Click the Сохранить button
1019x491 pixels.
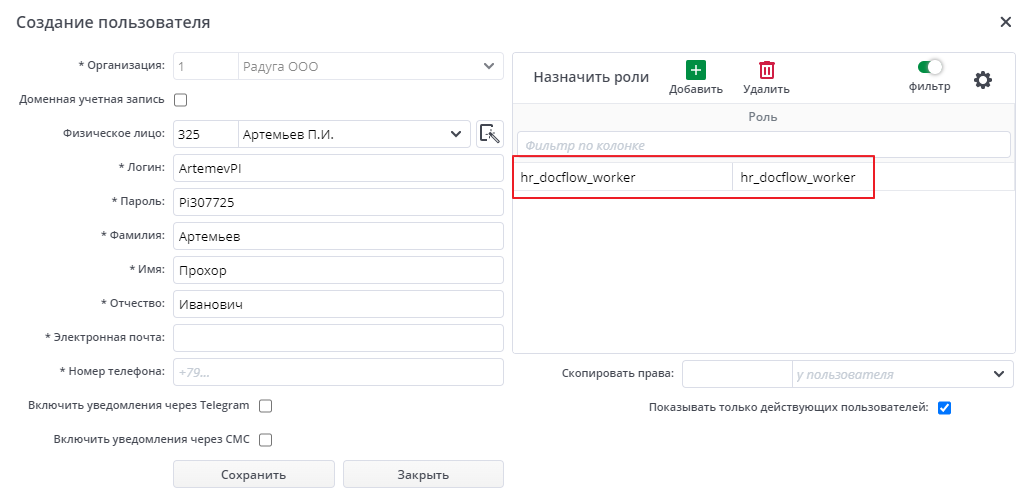(x=254, y=474)
